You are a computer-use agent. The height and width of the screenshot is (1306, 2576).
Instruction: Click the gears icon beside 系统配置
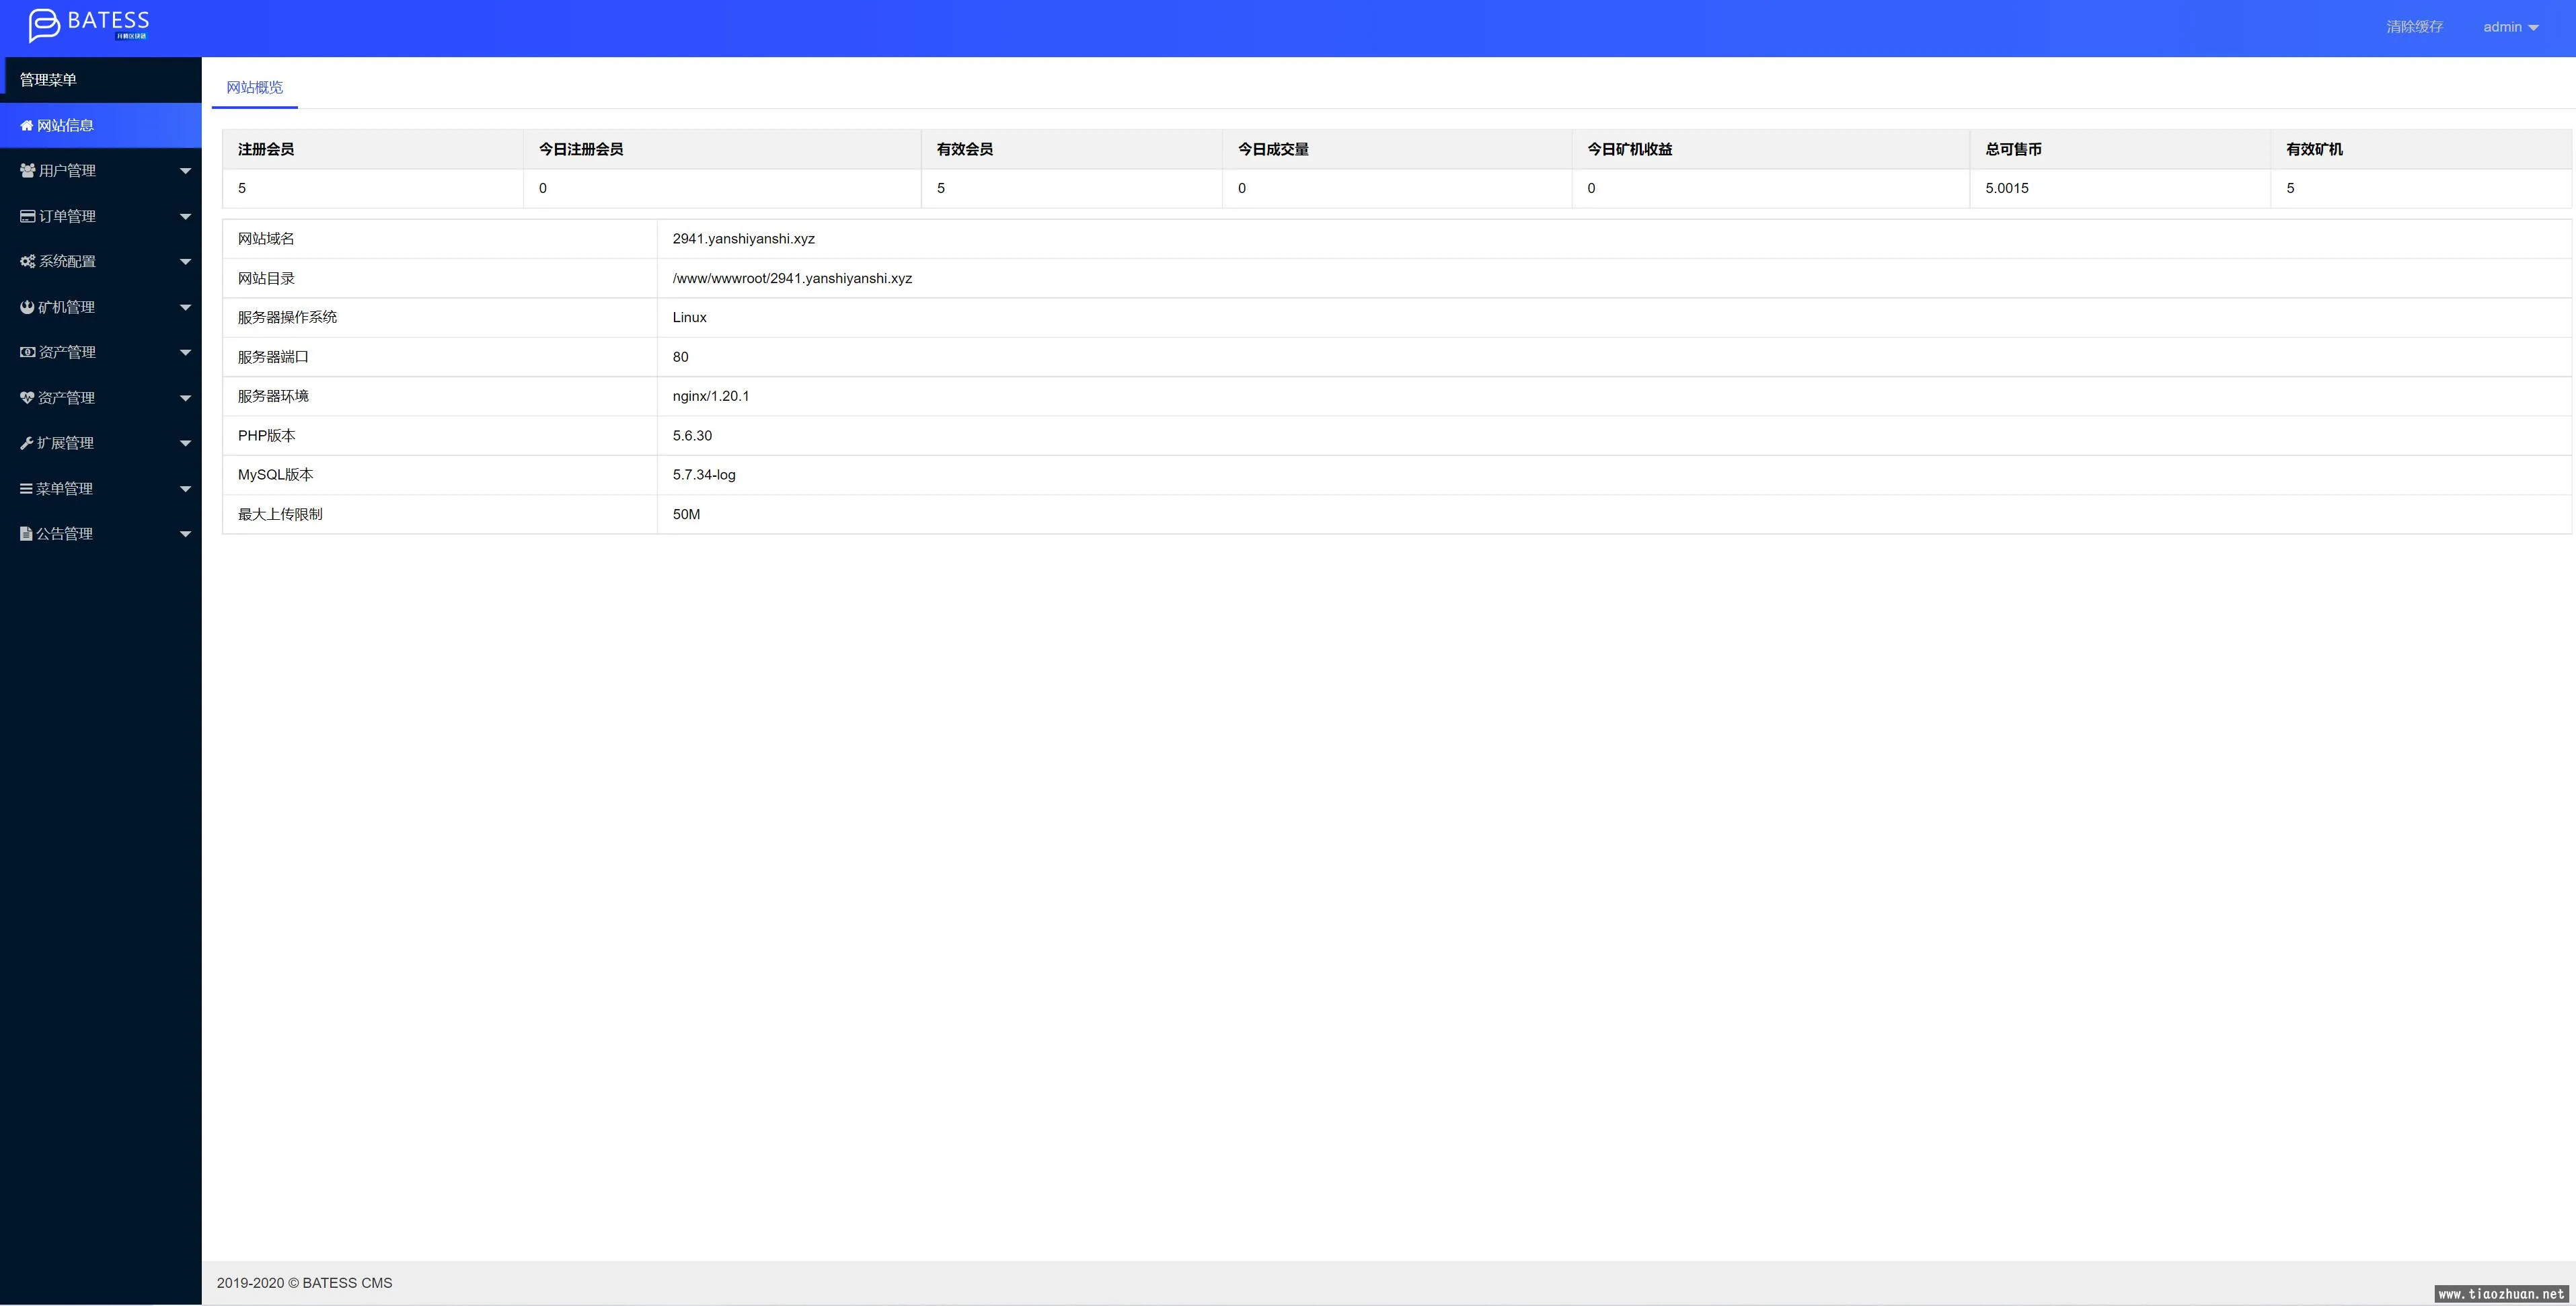coord(28,262)
